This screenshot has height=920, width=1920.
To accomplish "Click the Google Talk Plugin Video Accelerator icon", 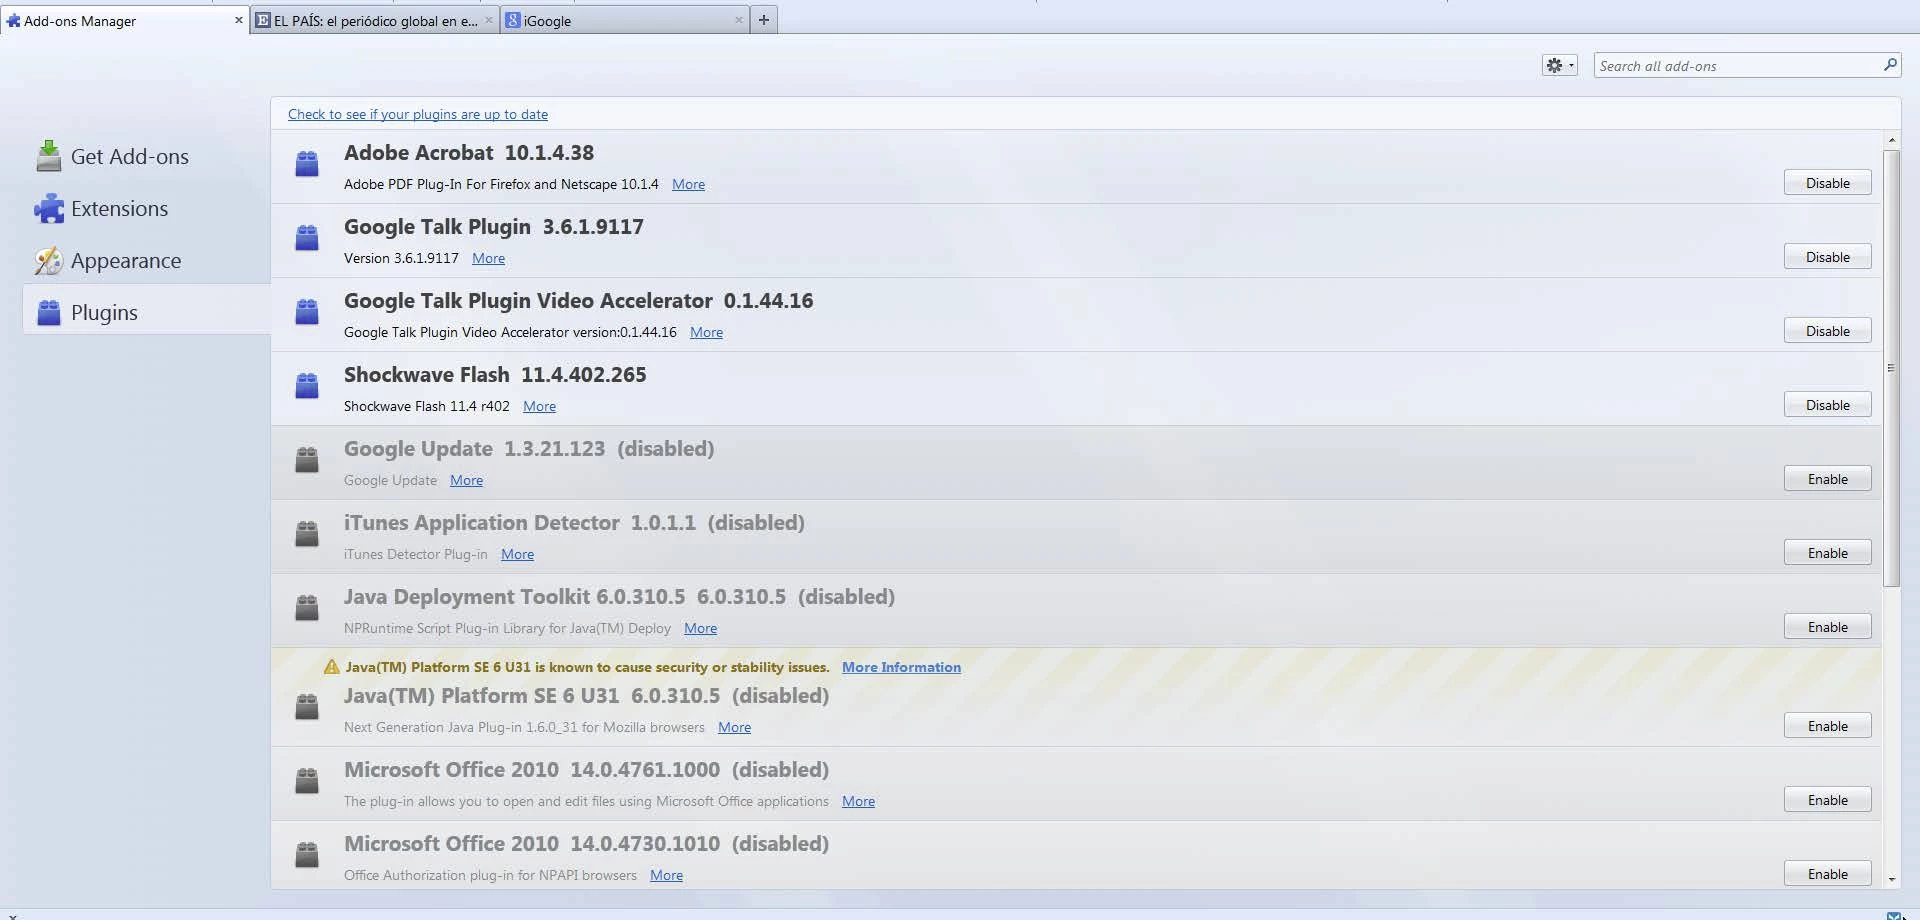I will coord(307,311).
